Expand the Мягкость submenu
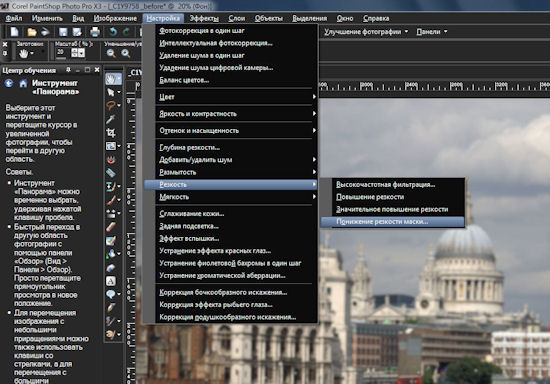The width and height of the screenshot is (550, 384). (x=237, y=197)
